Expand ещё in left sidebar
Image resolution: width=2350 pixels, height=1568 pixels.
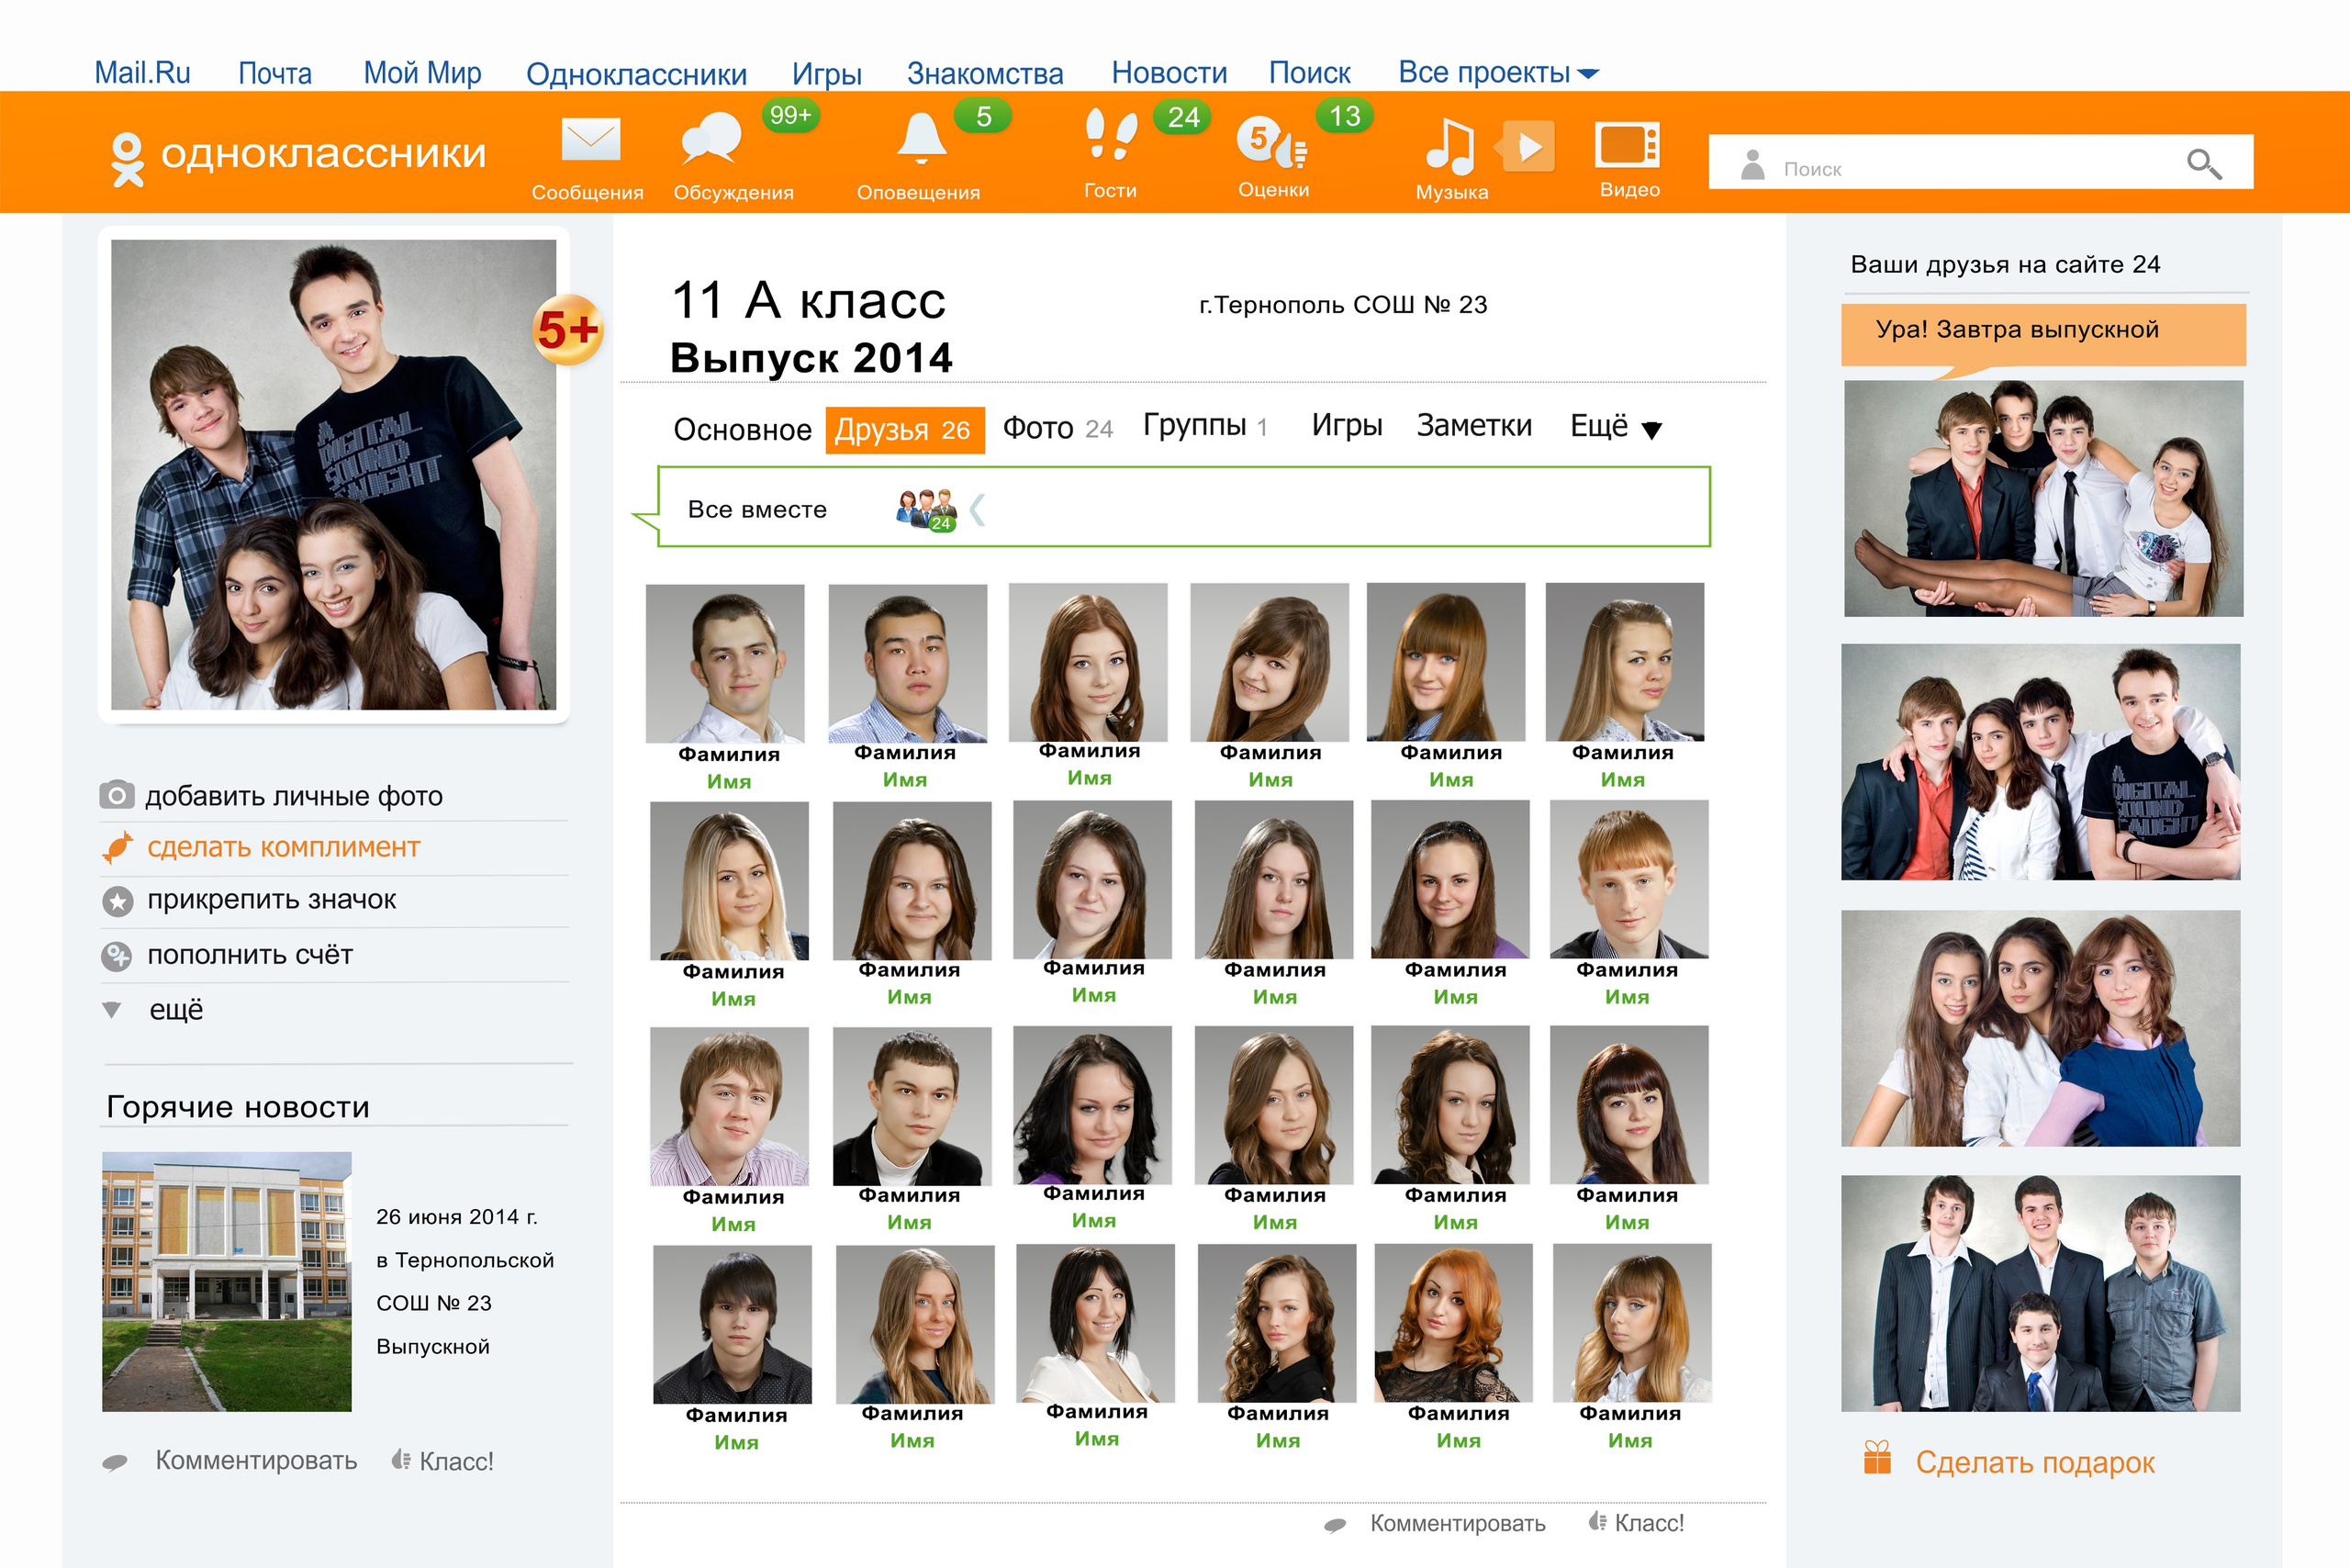[x=176, y=1010]
